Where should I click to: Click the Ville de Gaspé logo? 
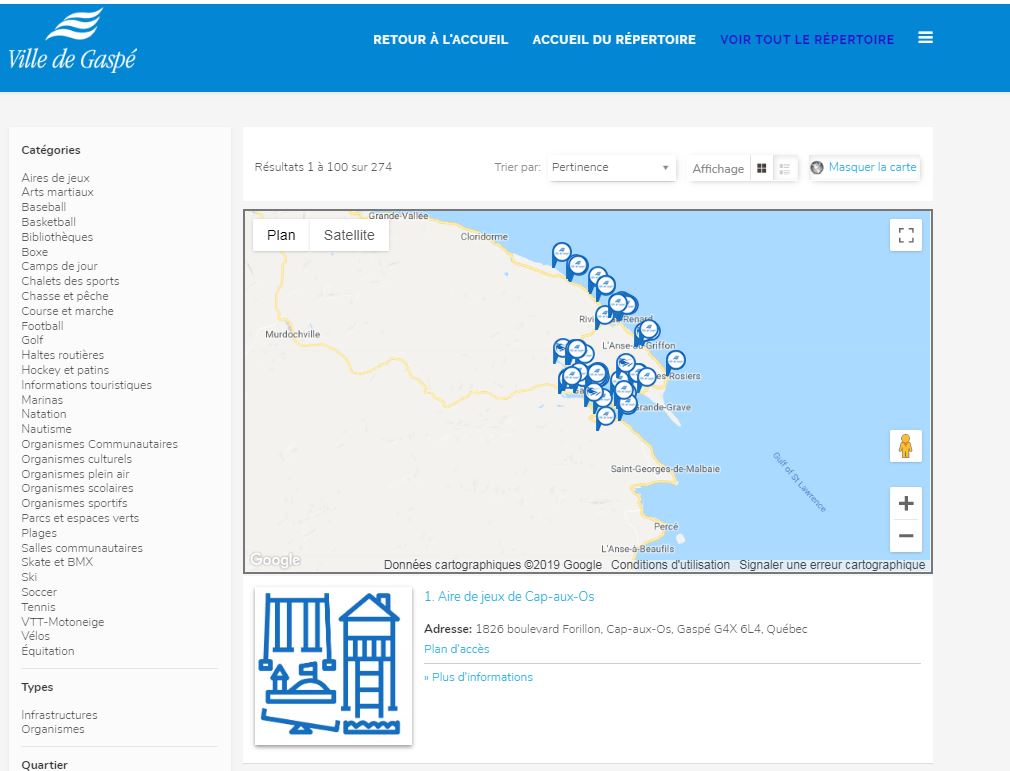tap(70, 42)
